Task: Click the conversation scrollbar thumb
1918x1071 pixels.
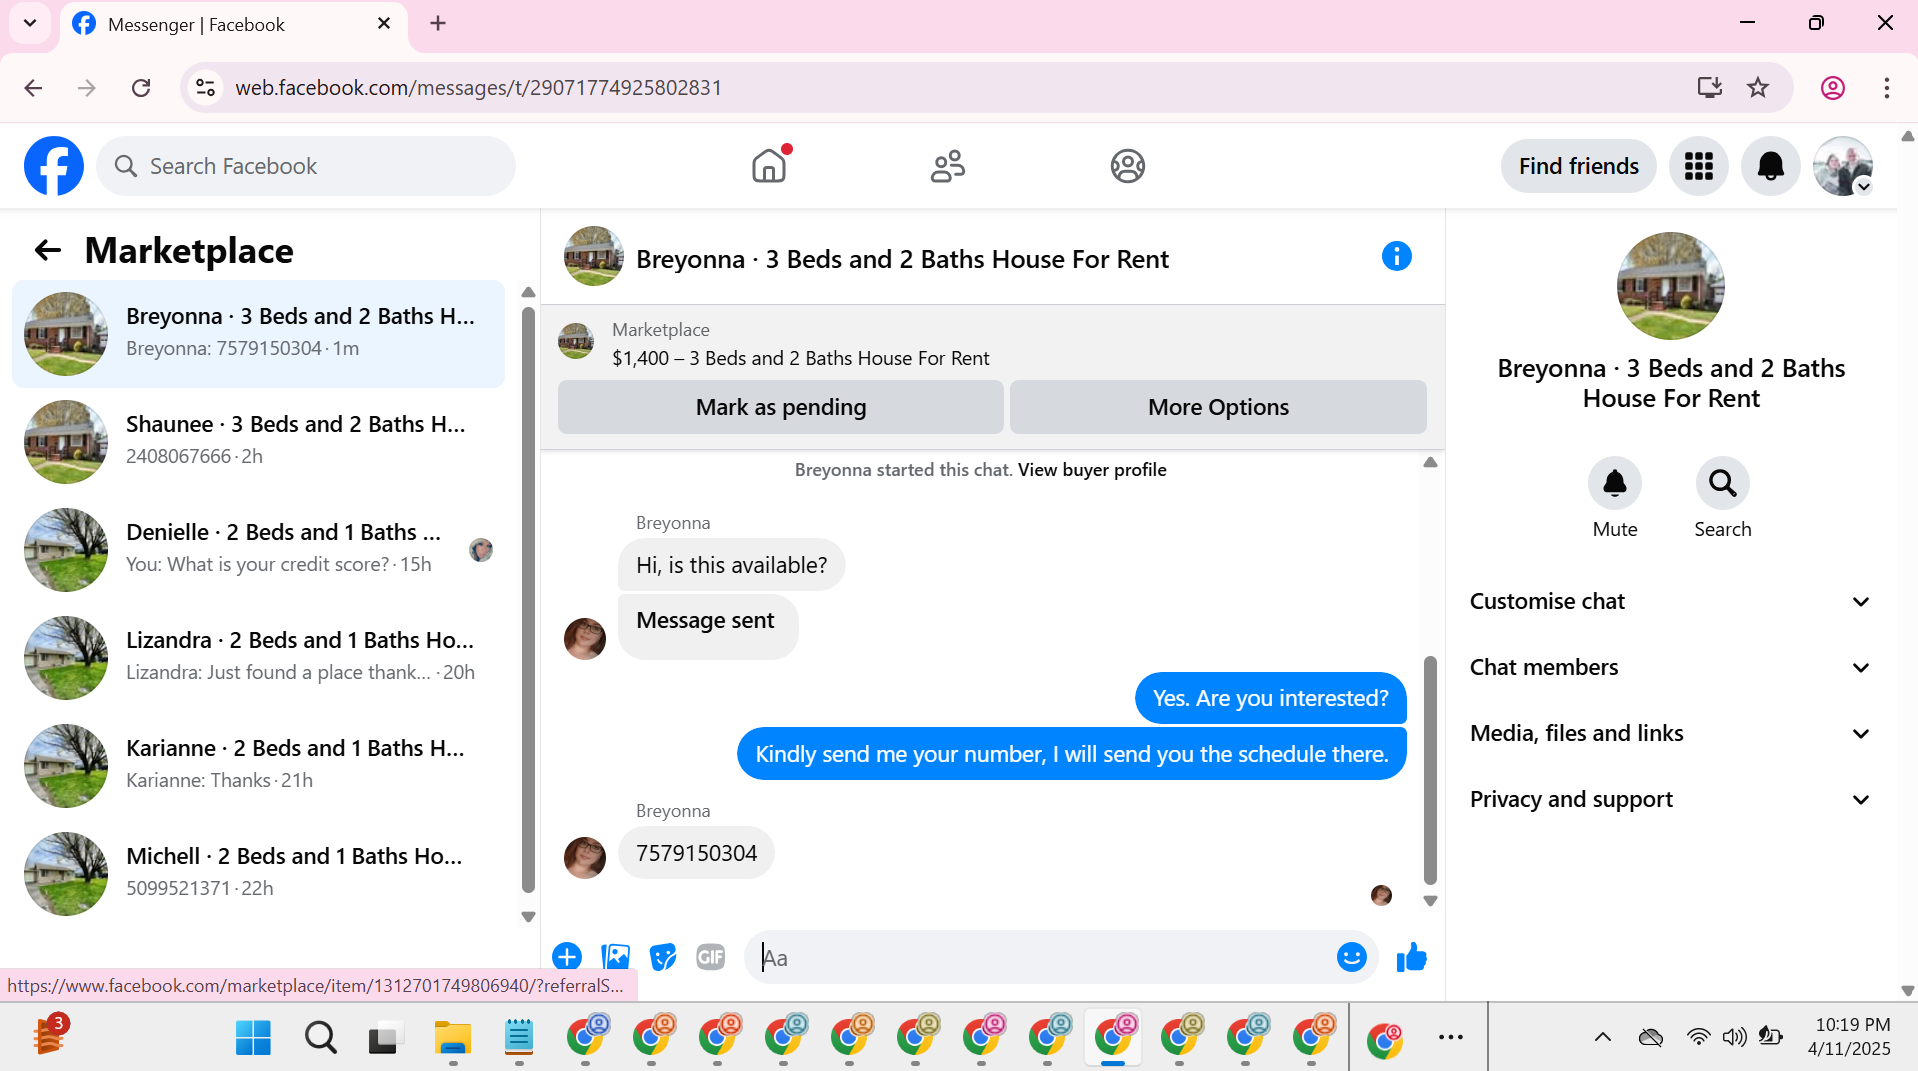Action: click(x=1430, y=770)
